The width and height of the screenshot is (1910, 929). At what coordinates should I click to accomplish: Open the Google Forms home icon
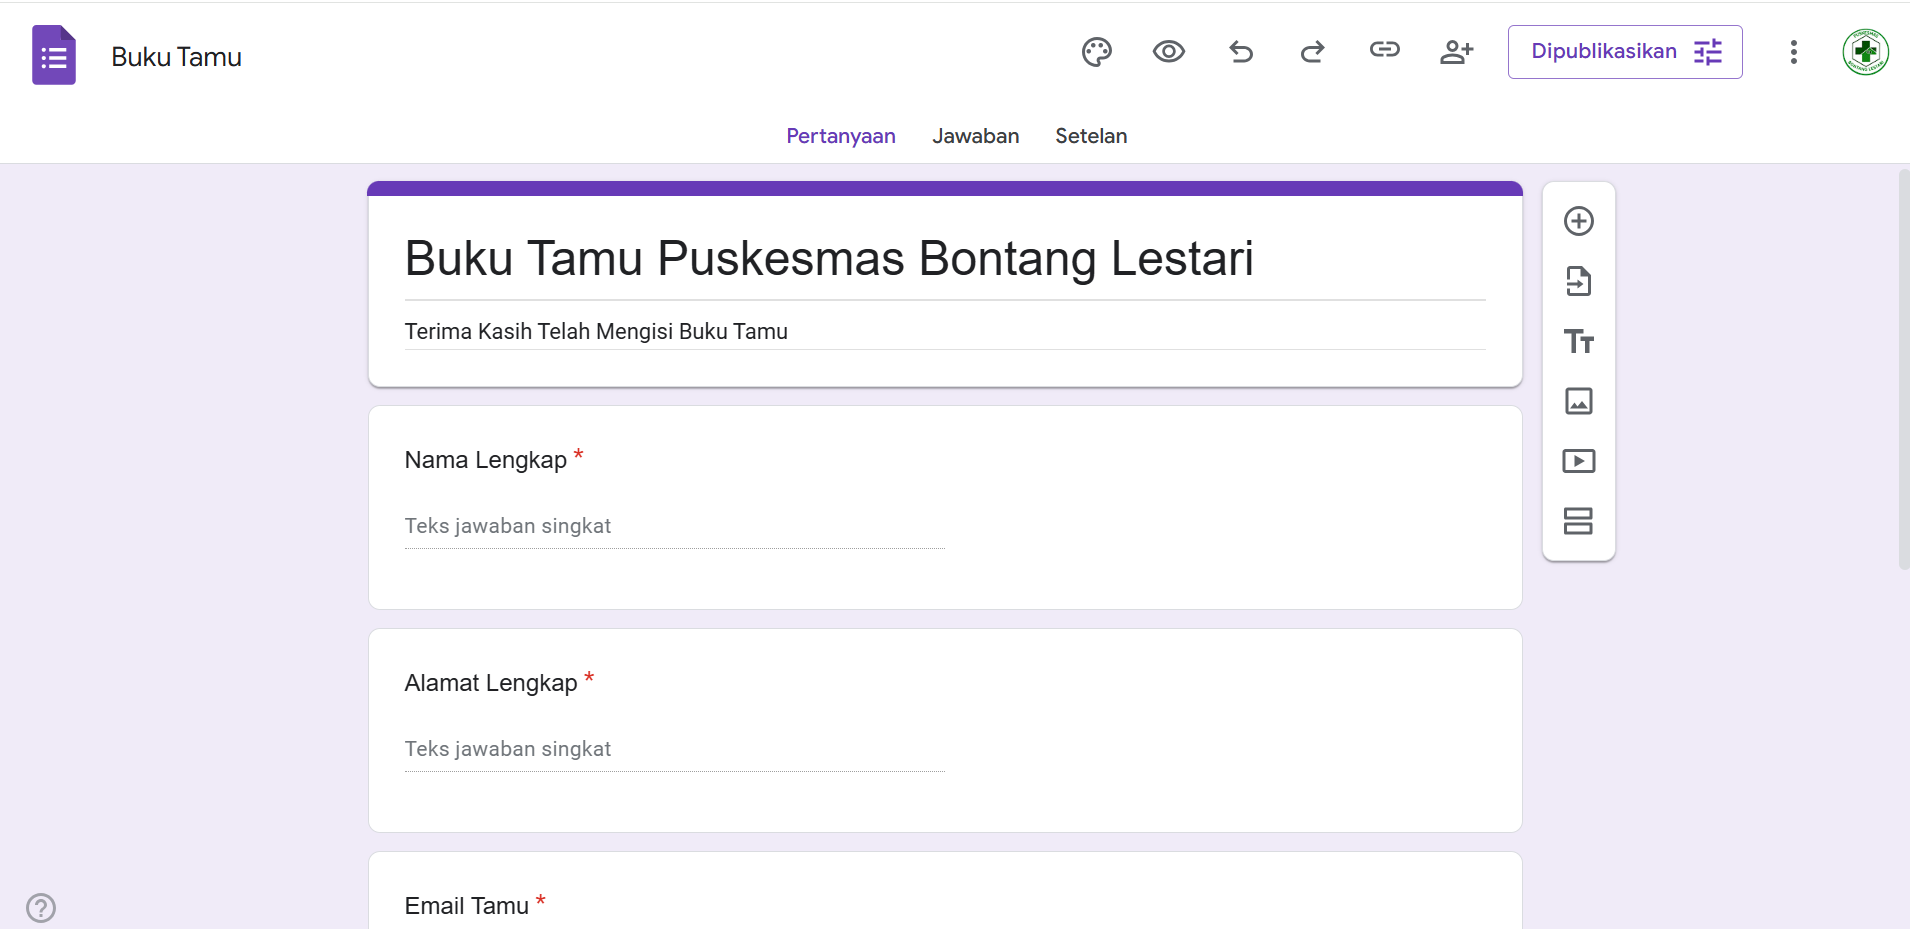click(x=54, y=55)
